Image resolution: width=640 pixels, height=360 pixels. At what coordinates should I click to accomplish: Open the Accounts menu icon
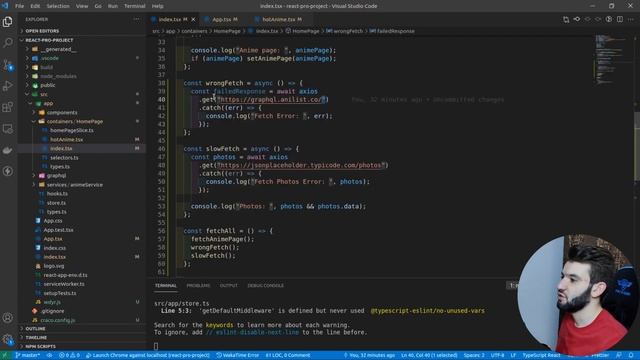pos(8,317)
